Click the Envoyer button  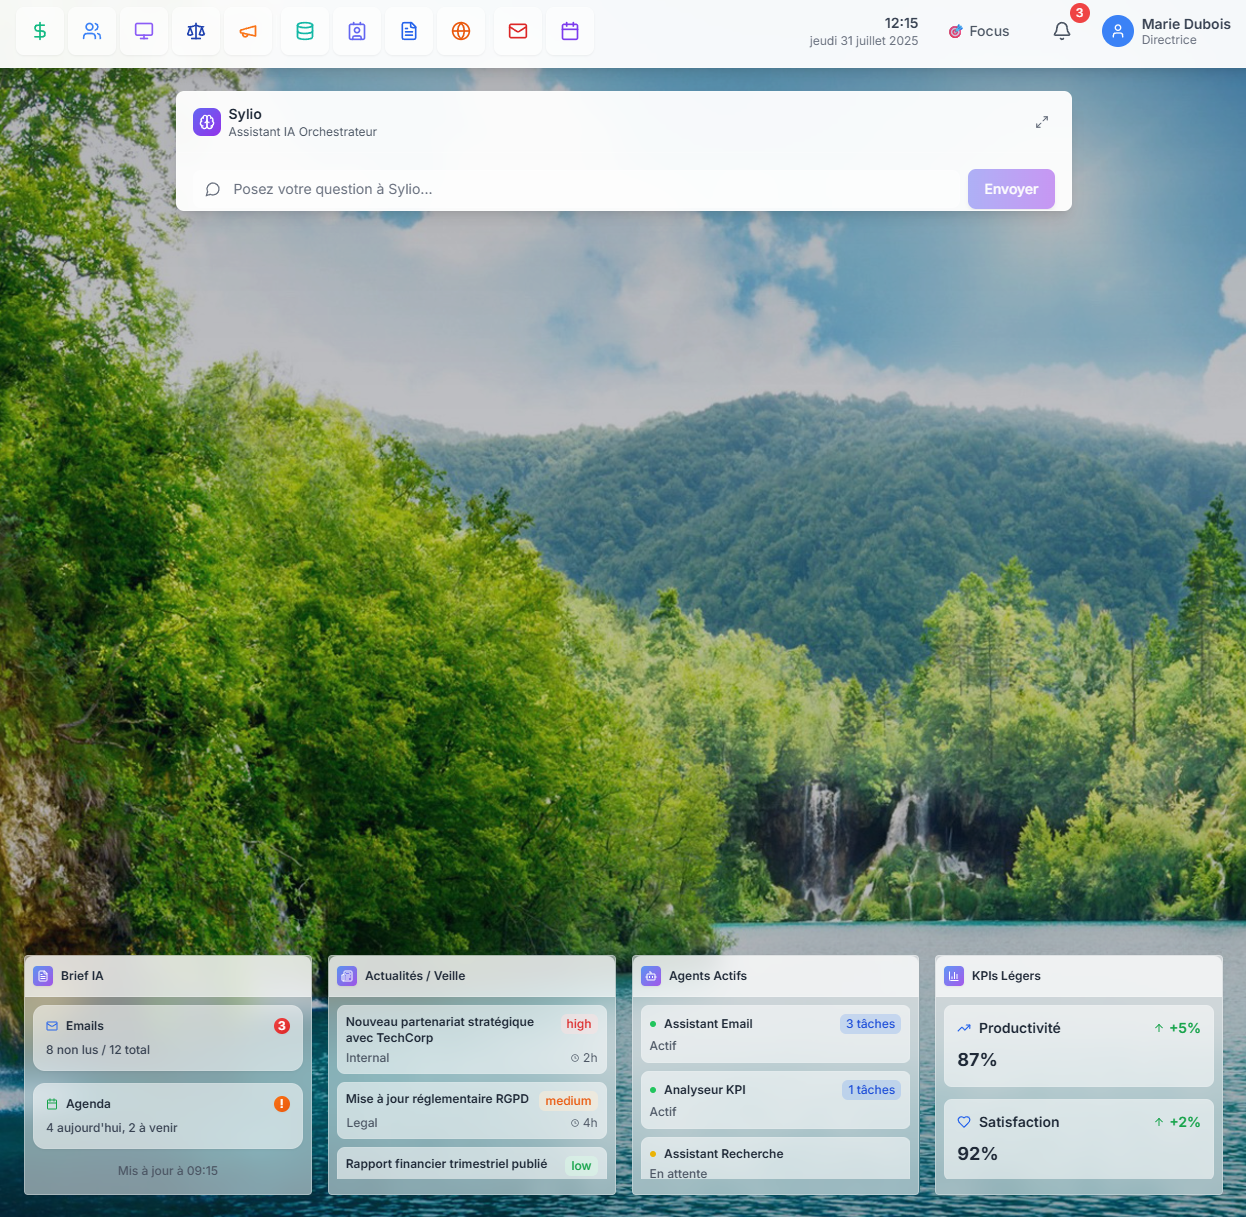click(1010, 189)
